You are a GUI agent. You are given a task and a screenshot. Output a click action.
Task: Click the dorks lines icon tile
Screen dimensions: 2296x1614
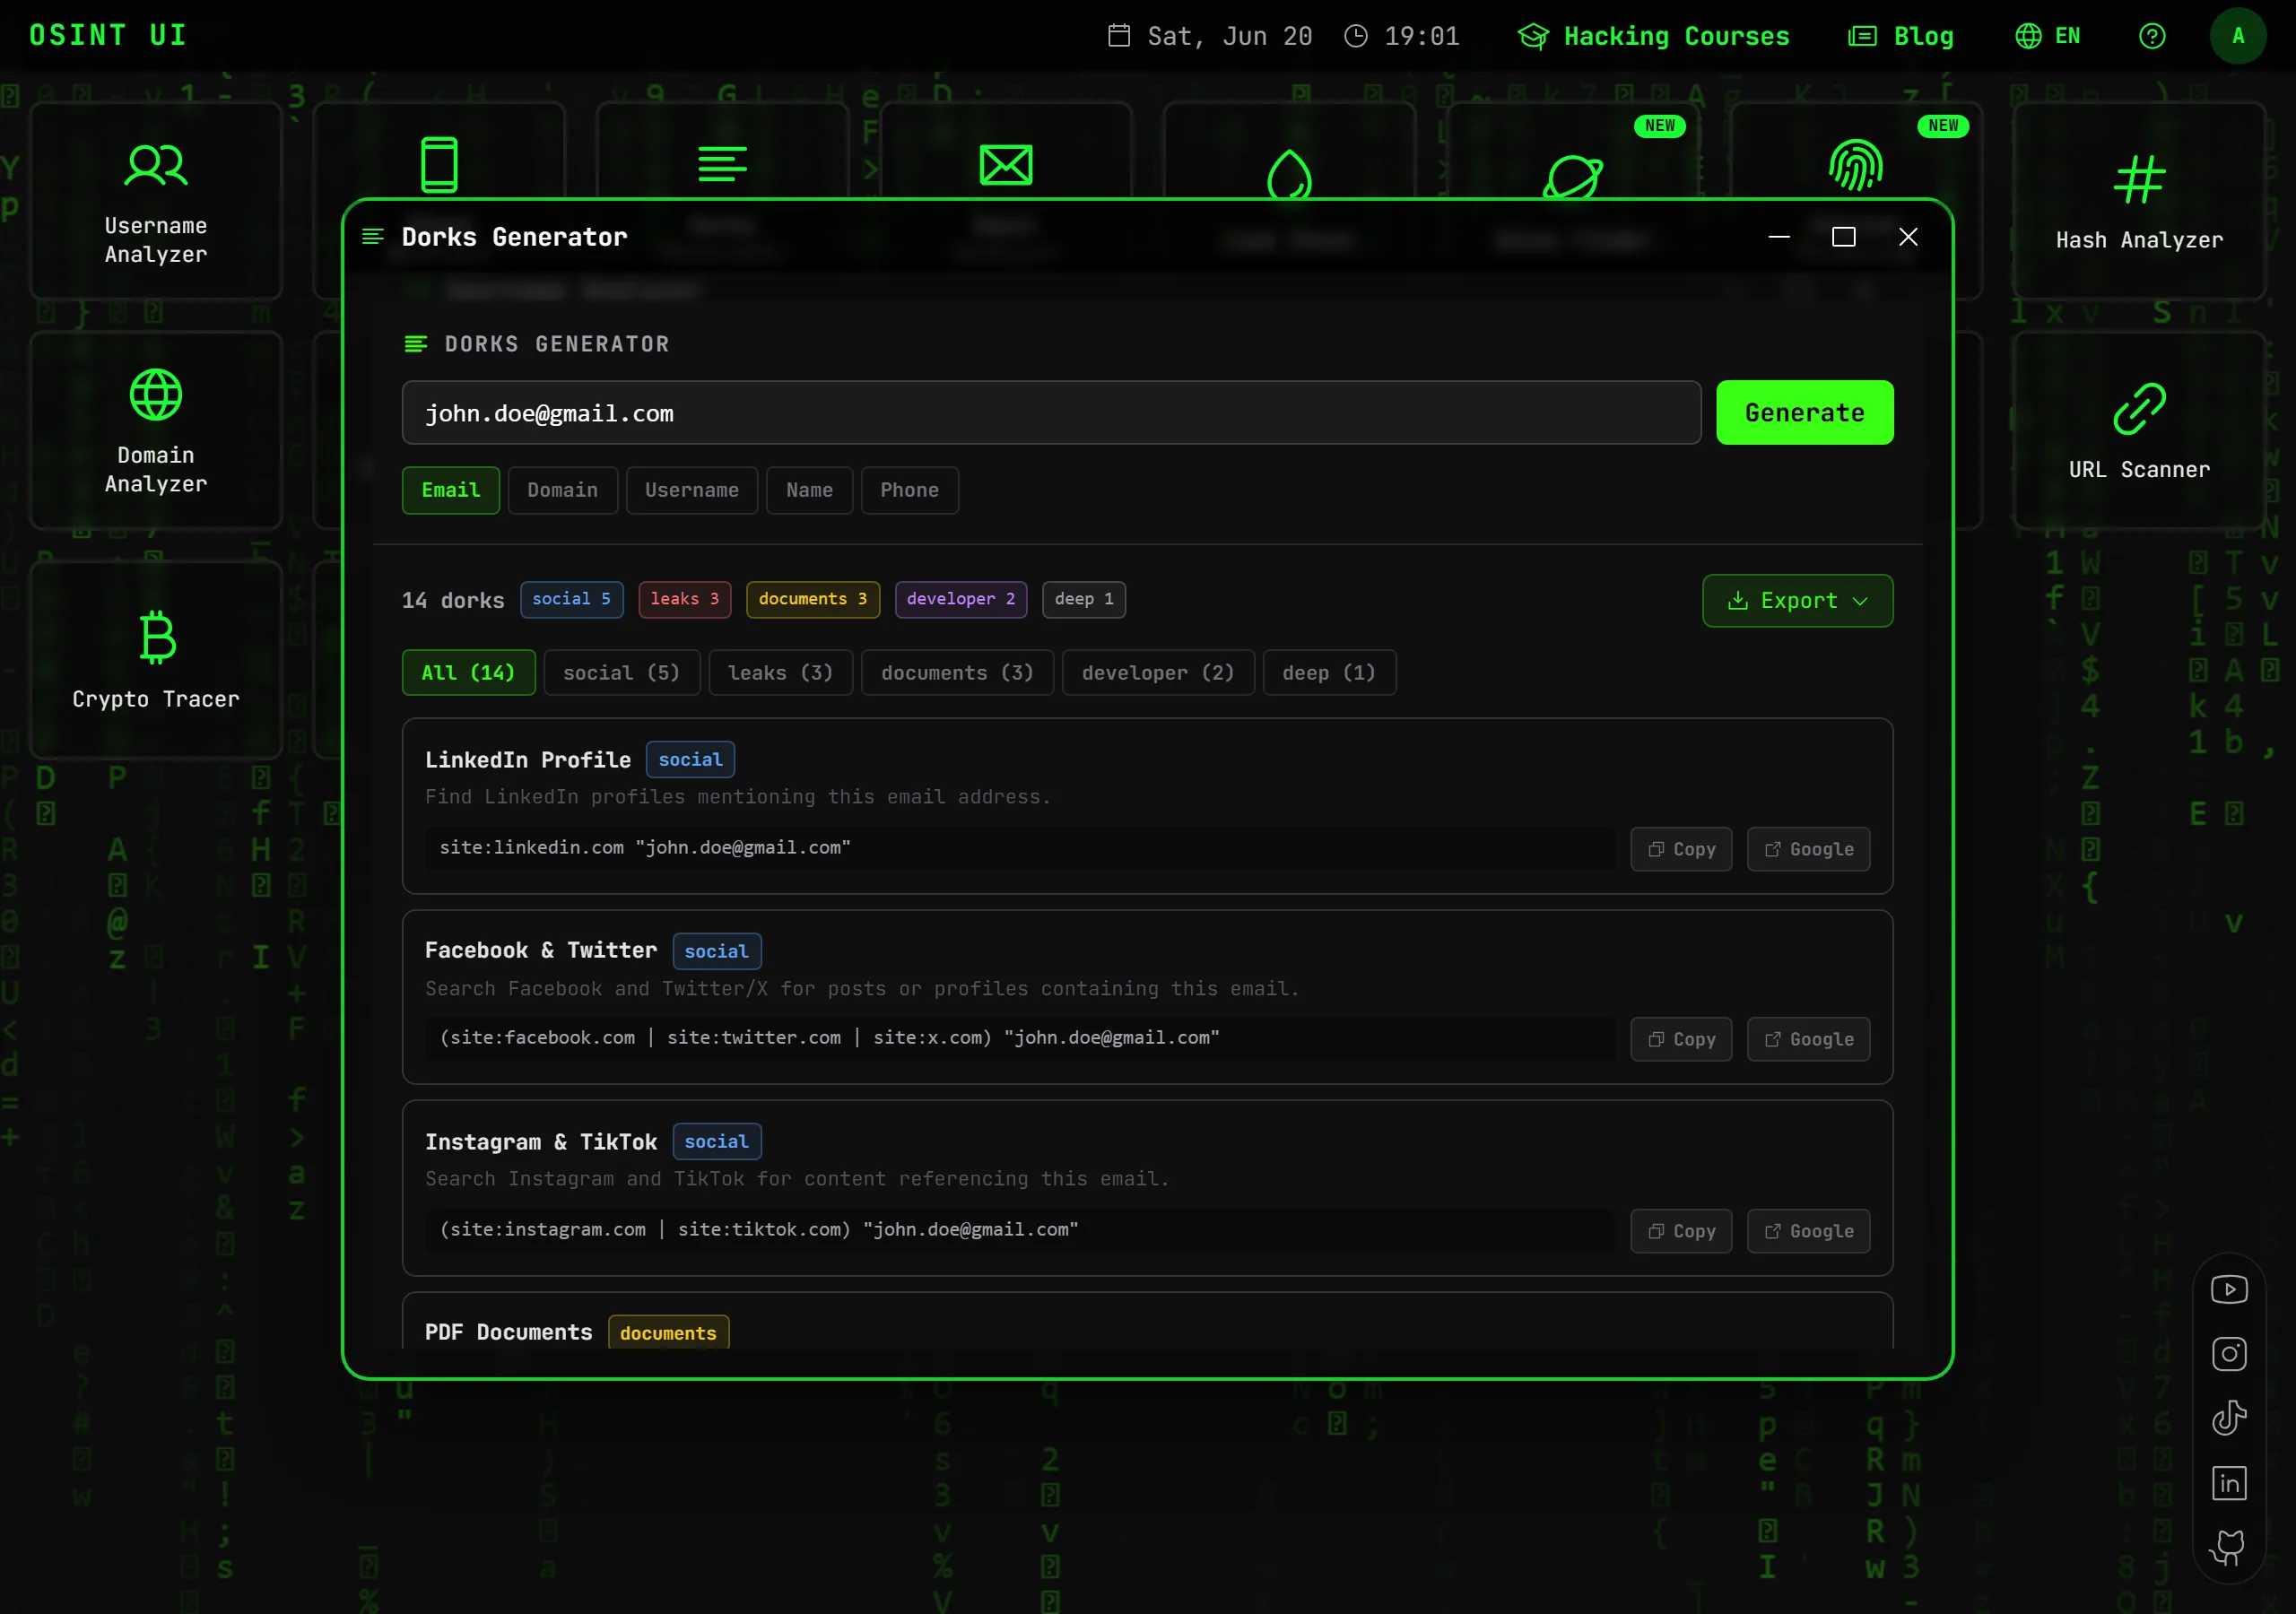click(x=722, y=164)
